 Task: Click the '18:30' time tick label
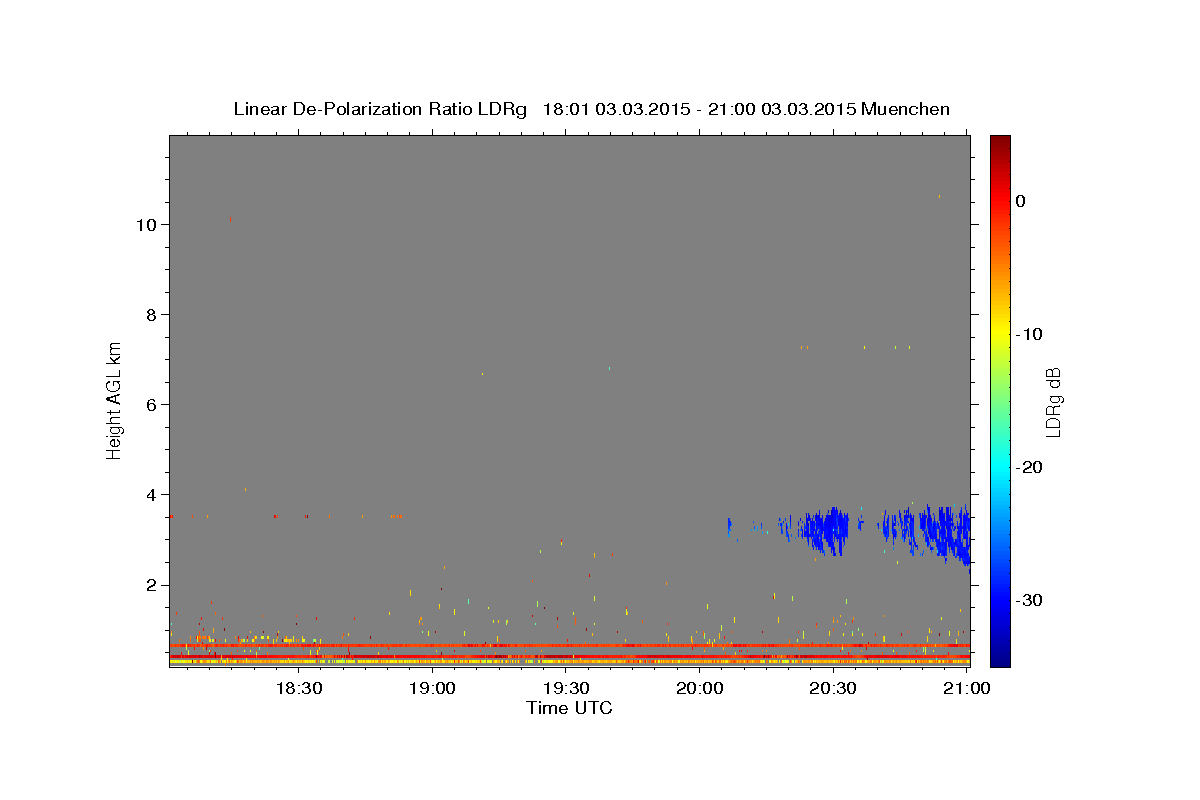pos(298,688)
